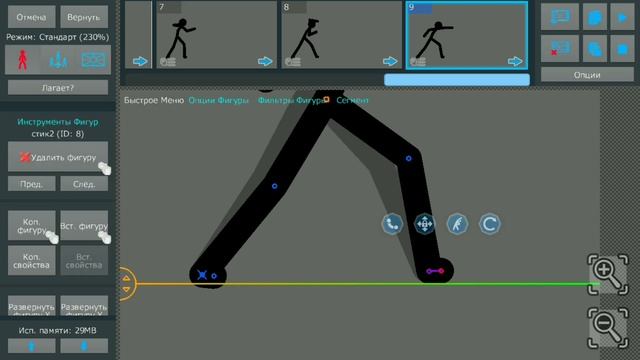Open frame 8 timing settings icon

pos(293,62)
